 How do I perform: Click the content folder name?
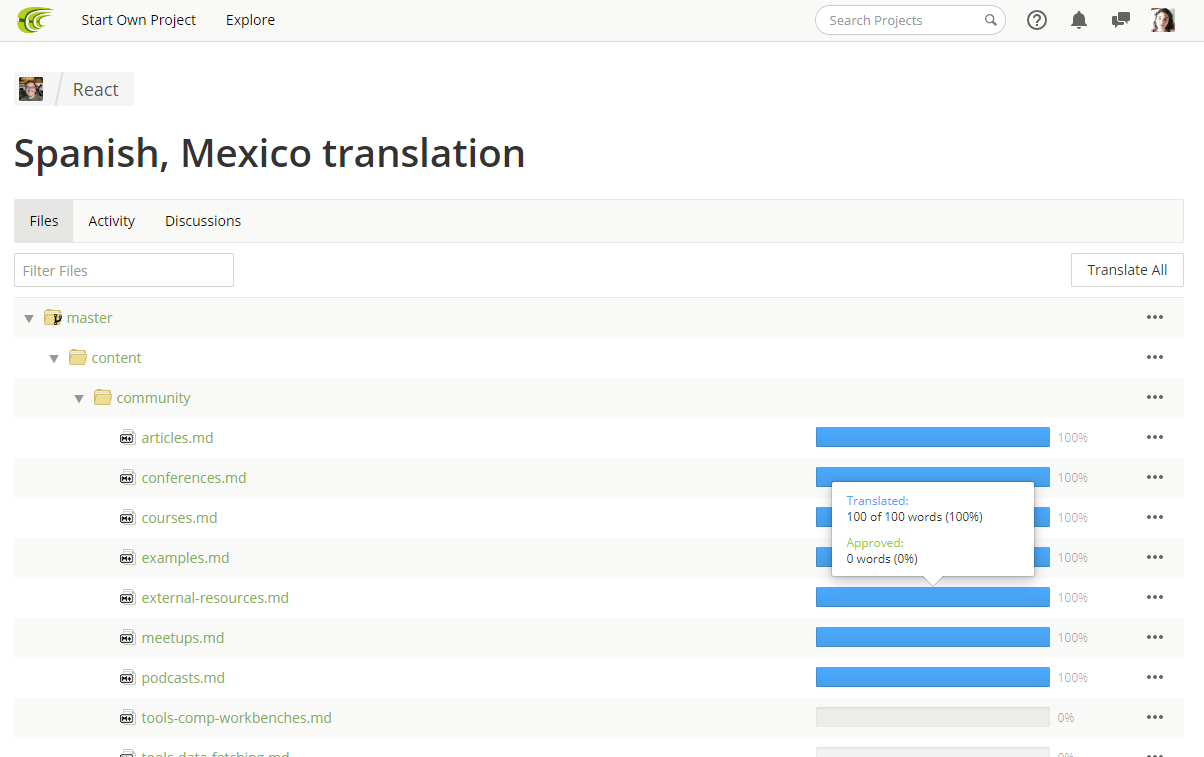point(117,358)
